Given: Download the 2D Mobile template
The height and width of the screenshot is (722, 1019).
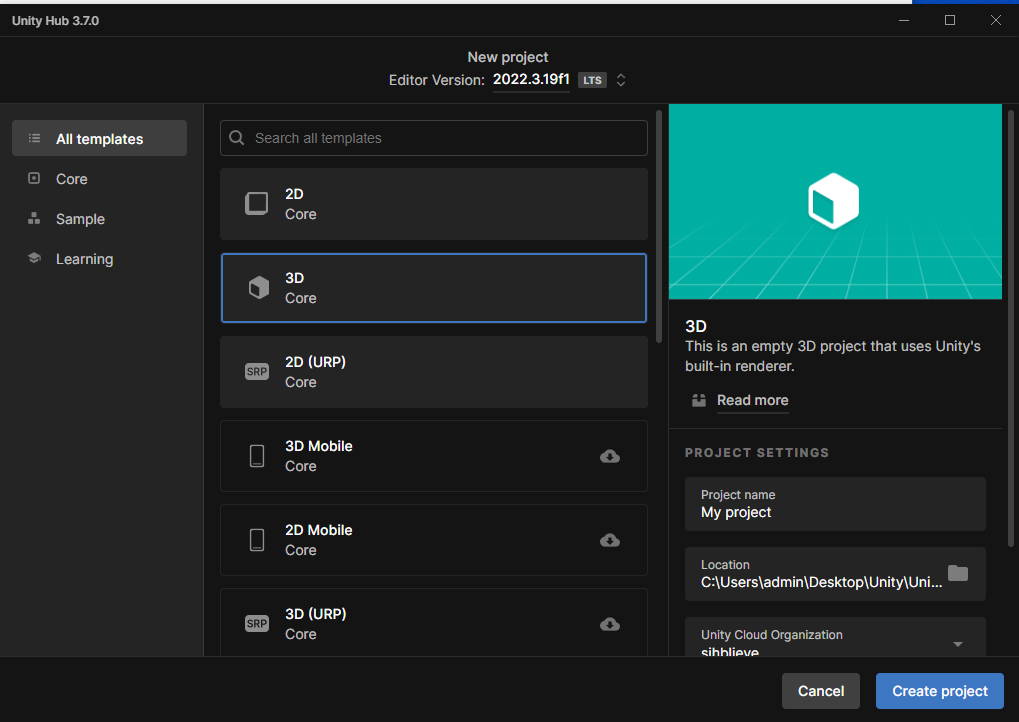Looking at the screenshot, I should click(x=610, y=540).
